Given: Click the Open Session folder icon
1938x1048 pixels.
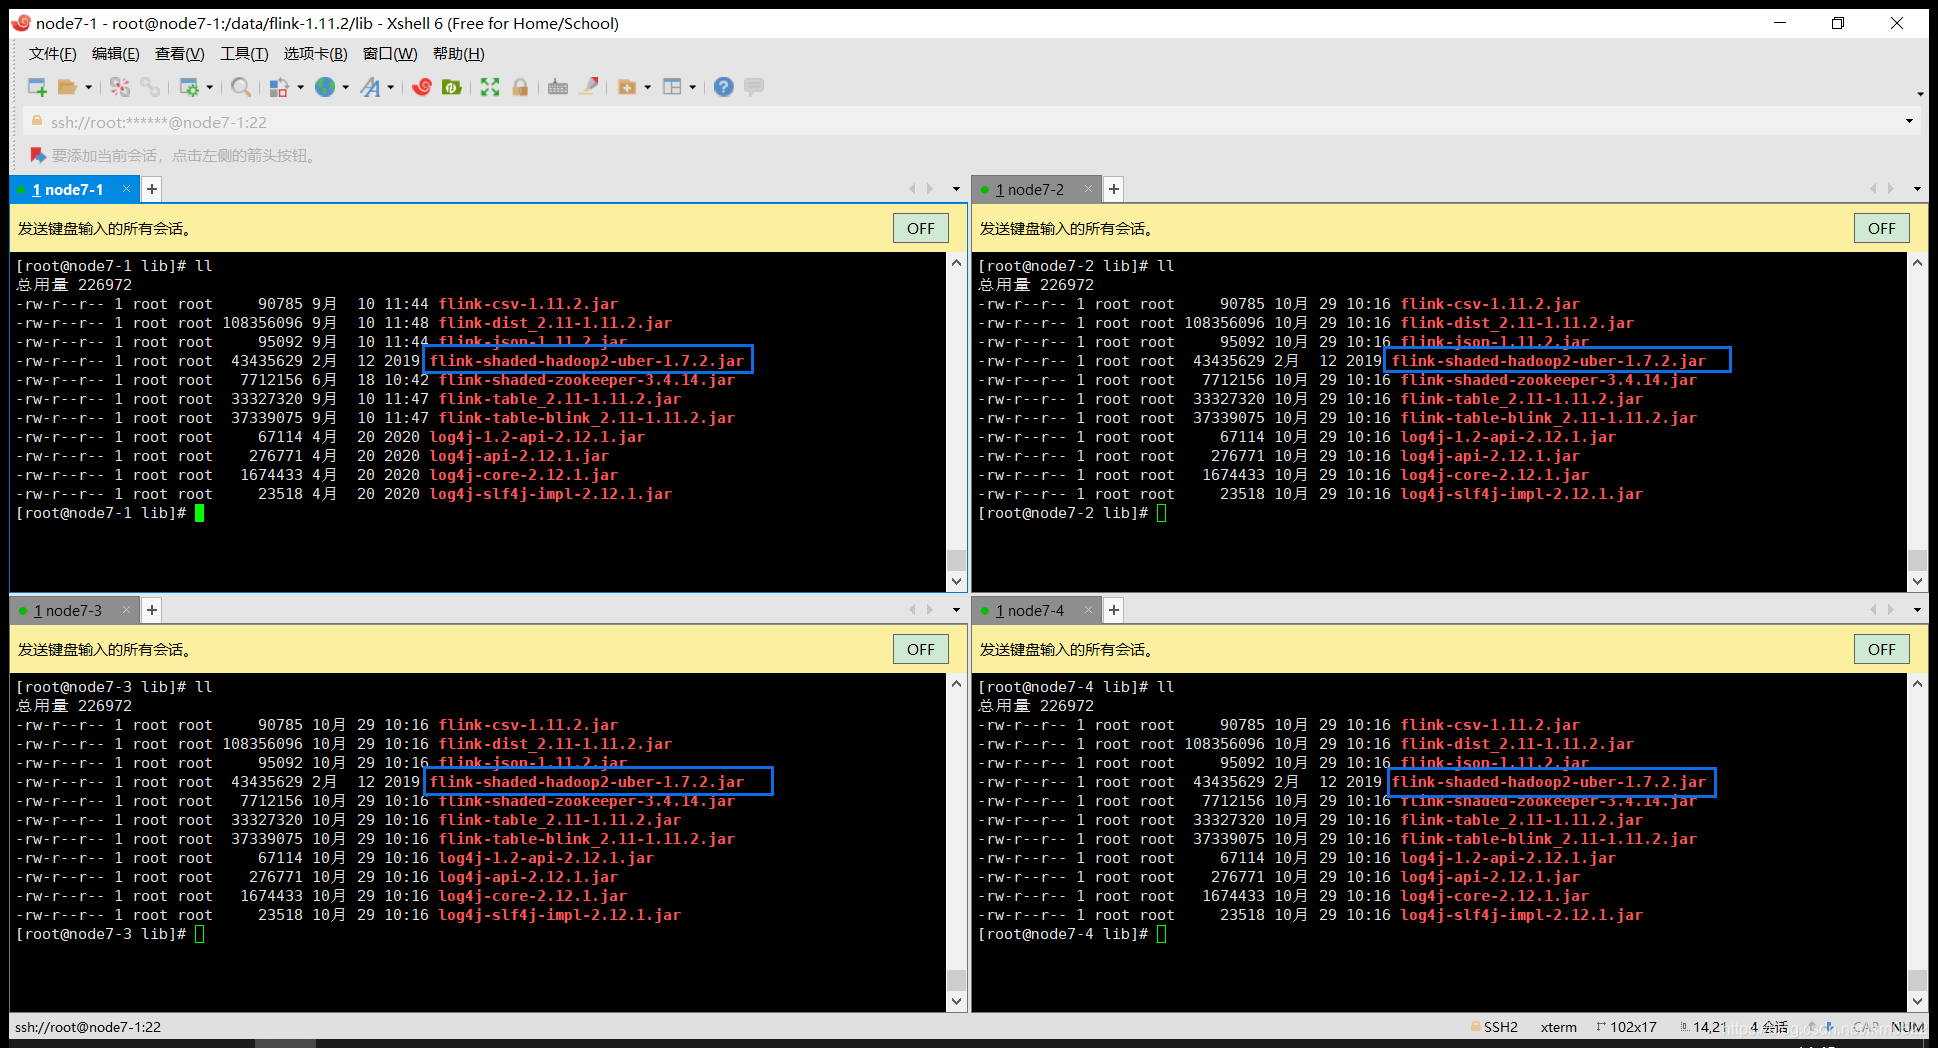Looking at the screenshot, I should 67,87.
